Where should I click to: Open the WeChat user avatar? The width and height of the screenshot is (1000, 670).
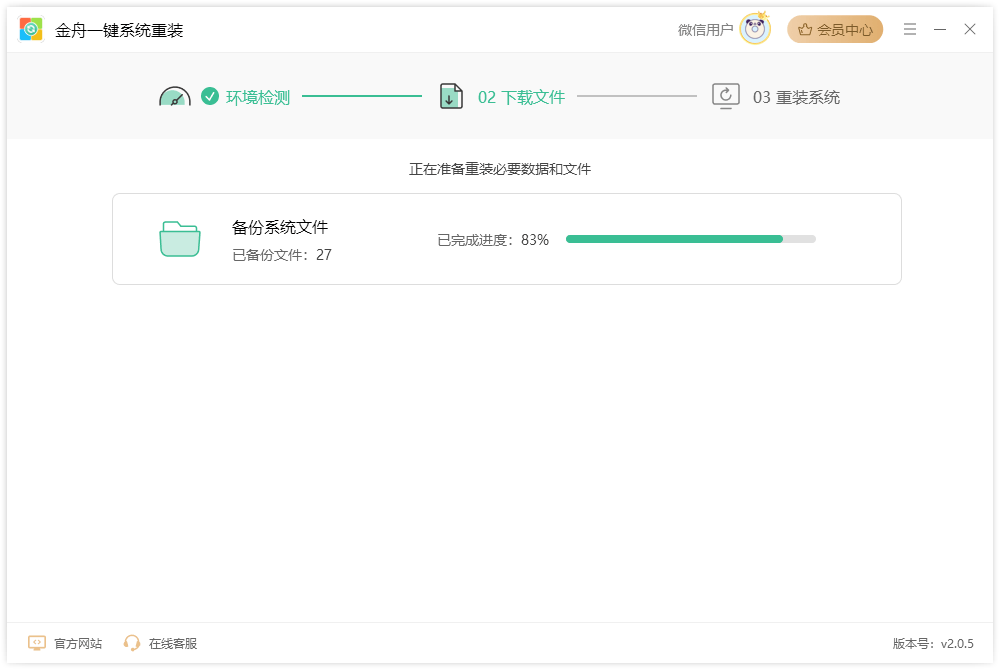[753, 29]
